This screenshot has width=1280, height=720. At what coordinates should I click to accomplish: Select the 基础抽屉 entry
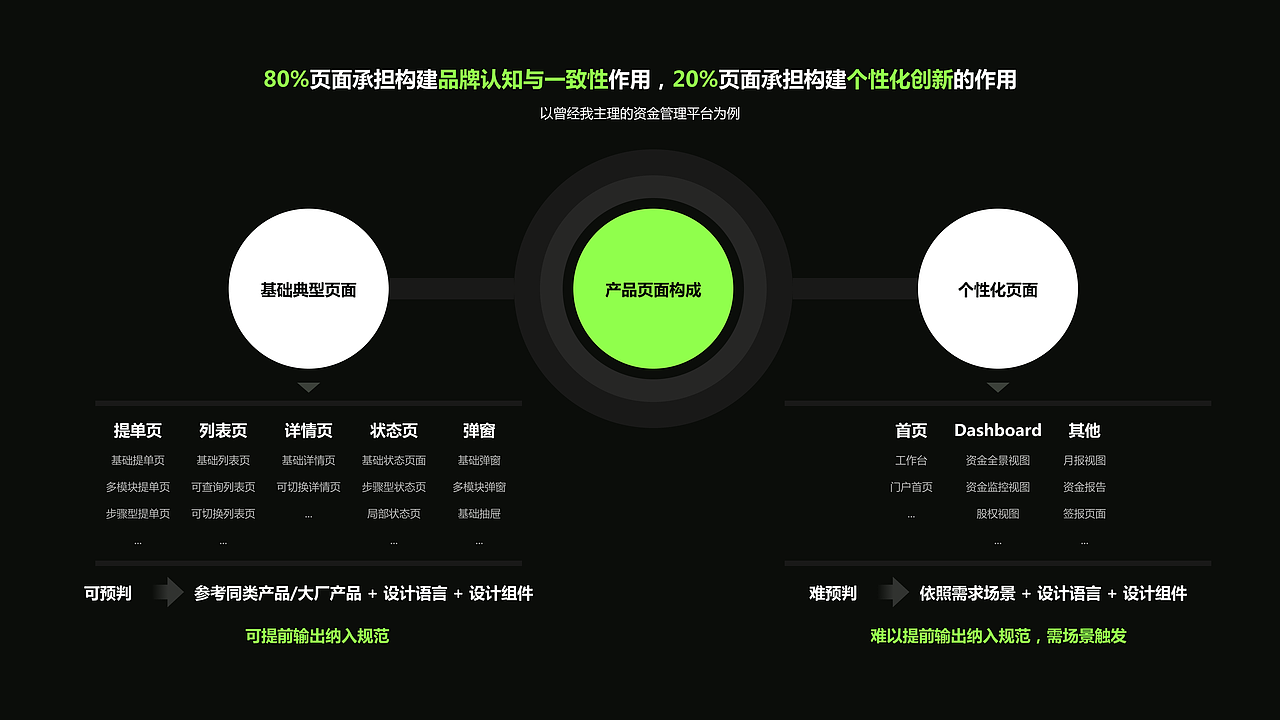pos(480,513)
